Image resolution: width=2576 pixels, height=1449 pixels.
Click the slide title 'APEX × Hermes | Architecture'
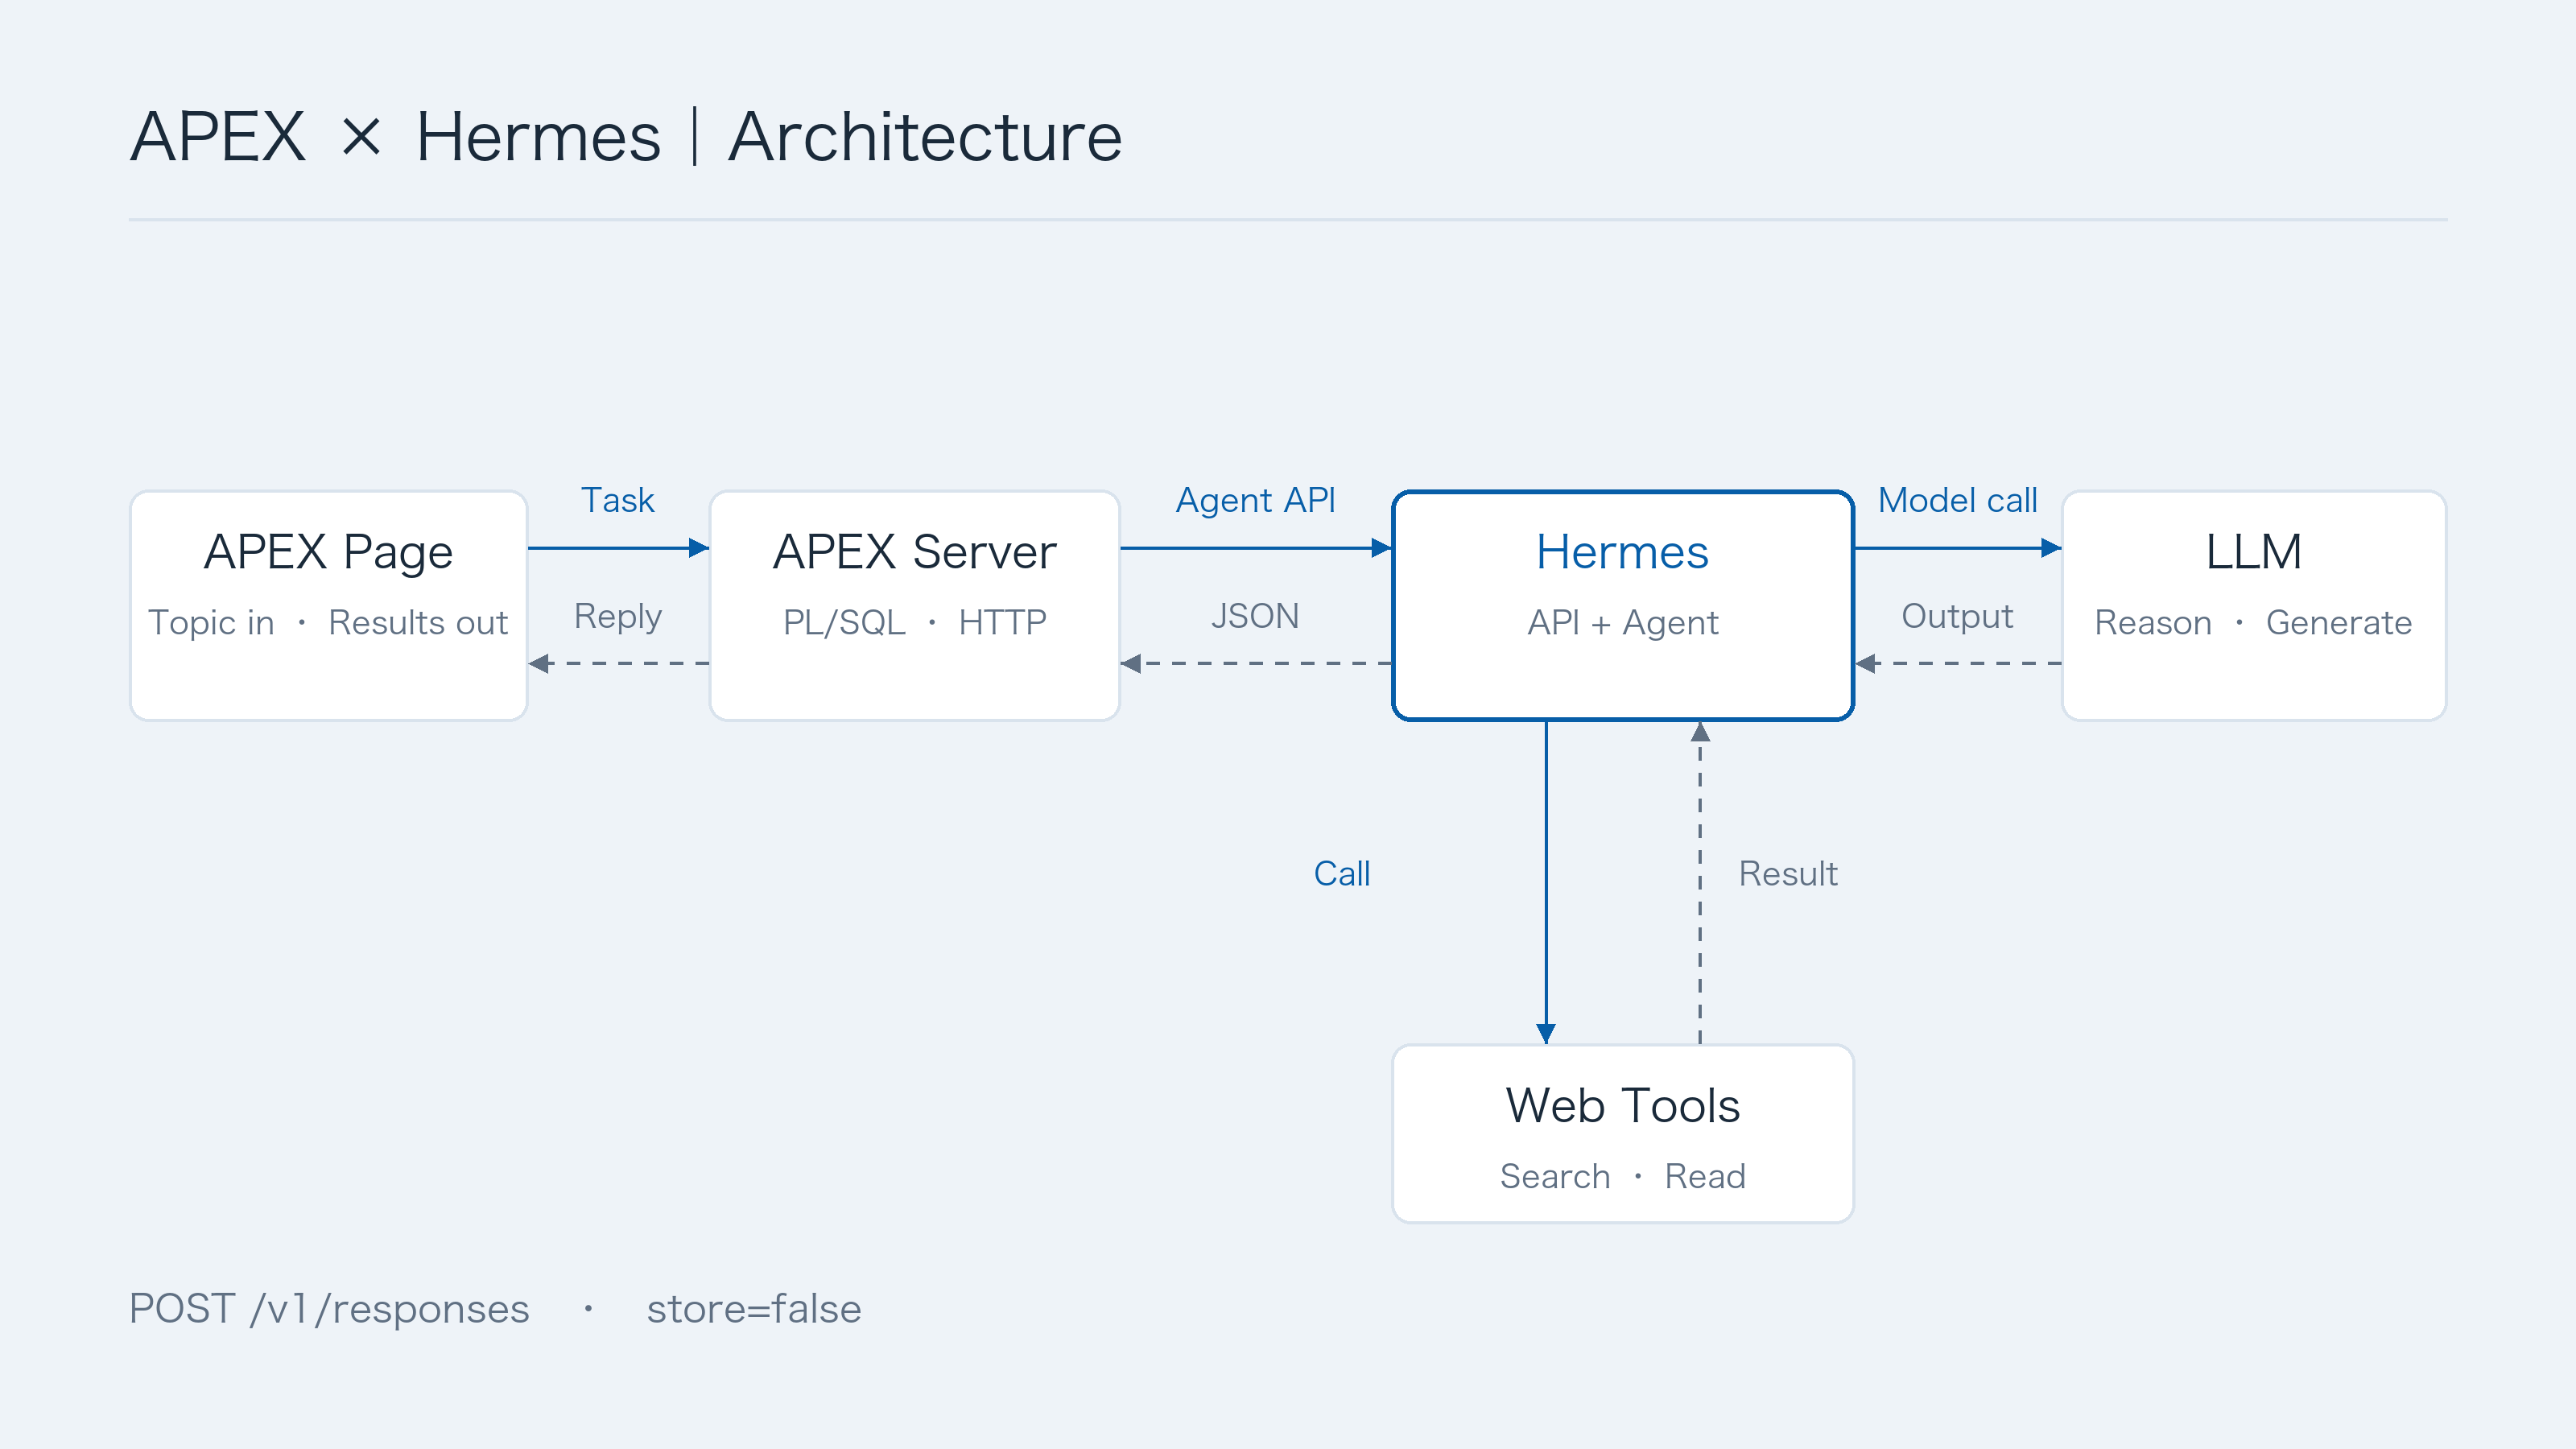pyautogui.click(x=626, y=137)
